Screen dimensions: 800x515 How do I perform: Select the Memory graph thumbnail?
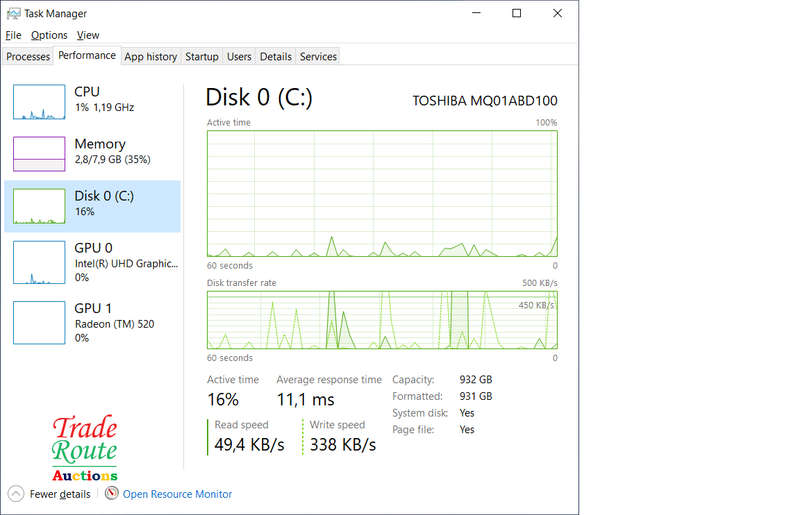click(39, 154)
